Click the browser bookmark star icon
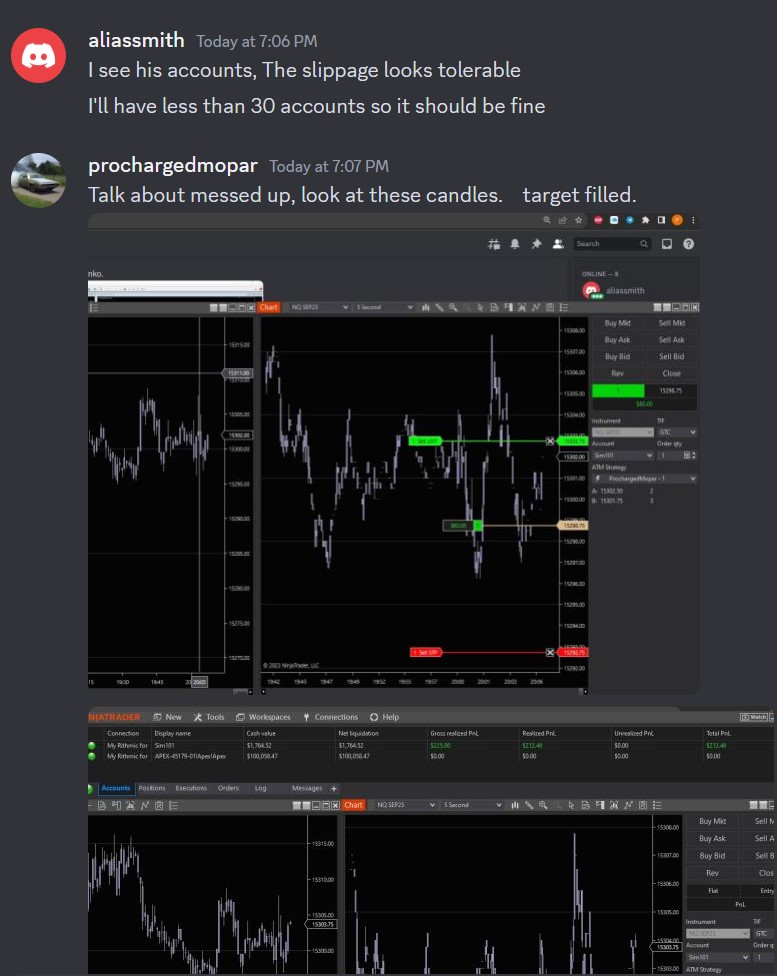Viewport: 777px width, 976px height. [578, 220]
